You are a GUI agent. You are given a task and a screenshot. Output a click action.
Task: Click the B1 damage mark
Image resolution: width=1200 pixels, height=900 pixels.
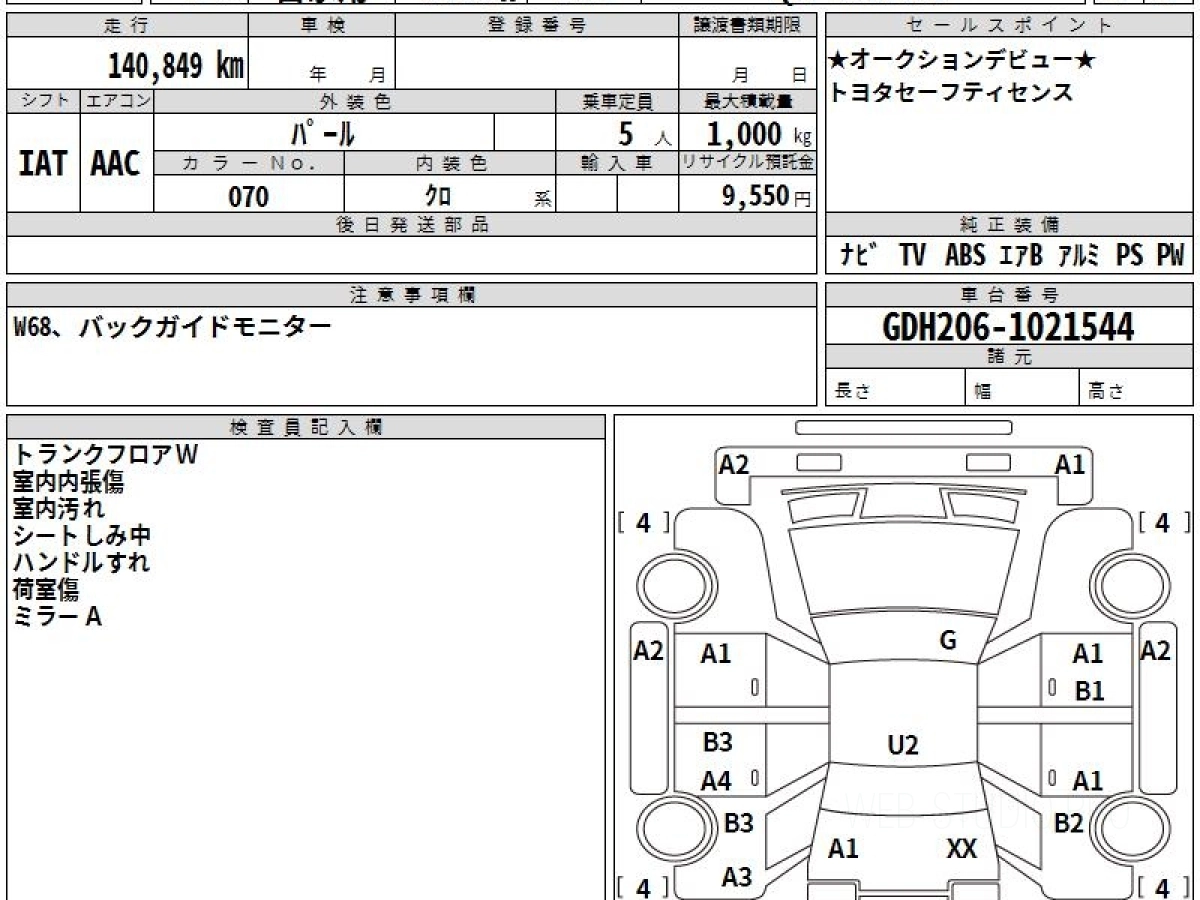click(x=1089, y=690)
